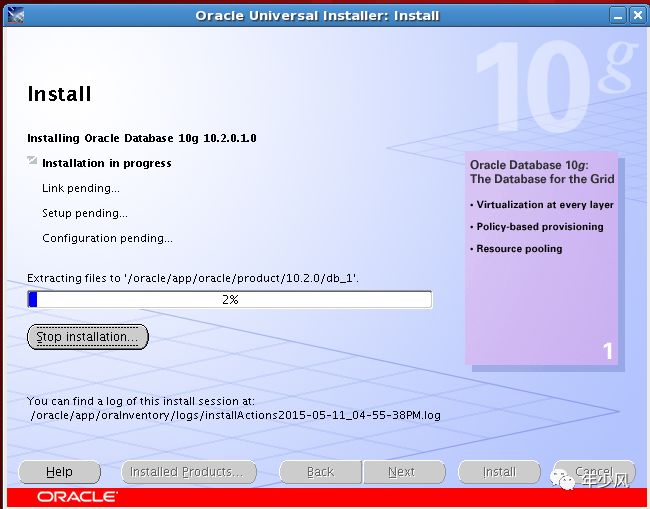This screenshot has height=509, width=650.
Task: Click the Oracle installer window menu icon
Action: point(16,15)
